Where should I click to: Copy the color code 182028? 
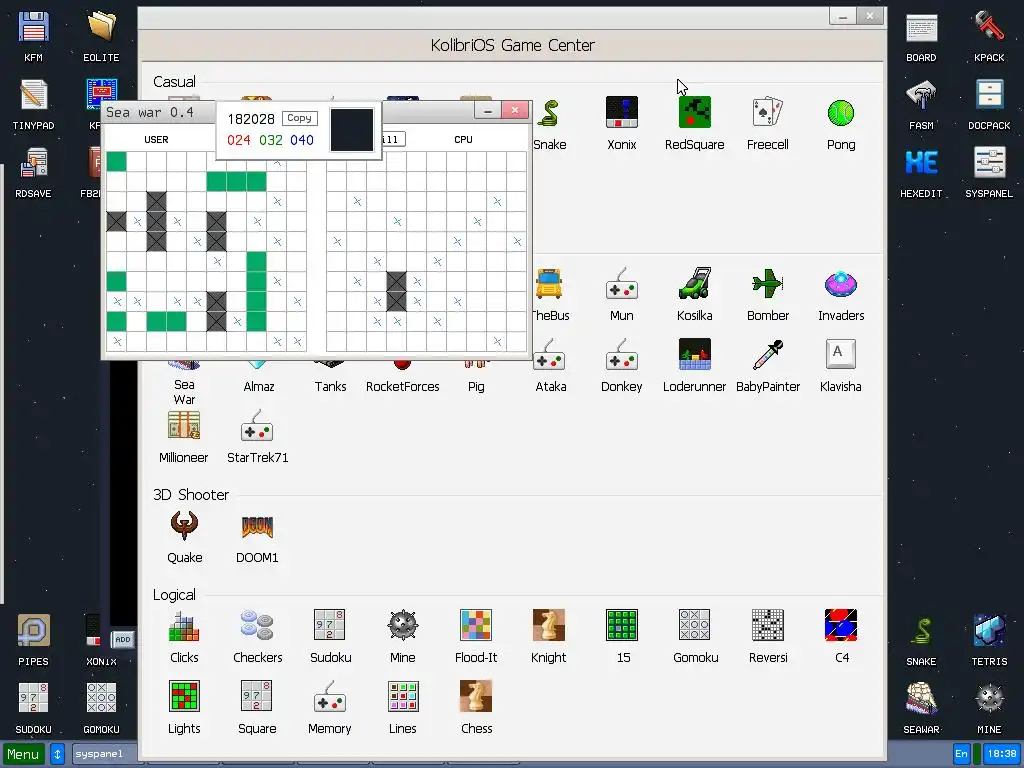(x=299, y=118)
